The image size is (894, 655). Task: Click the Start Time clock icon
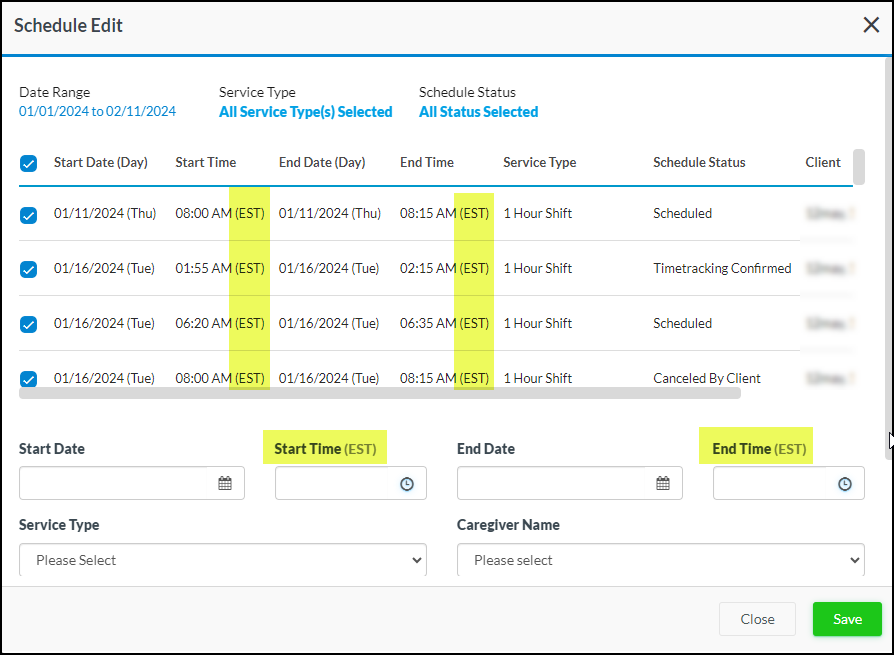pyautogui.click(x=407, y=483)
